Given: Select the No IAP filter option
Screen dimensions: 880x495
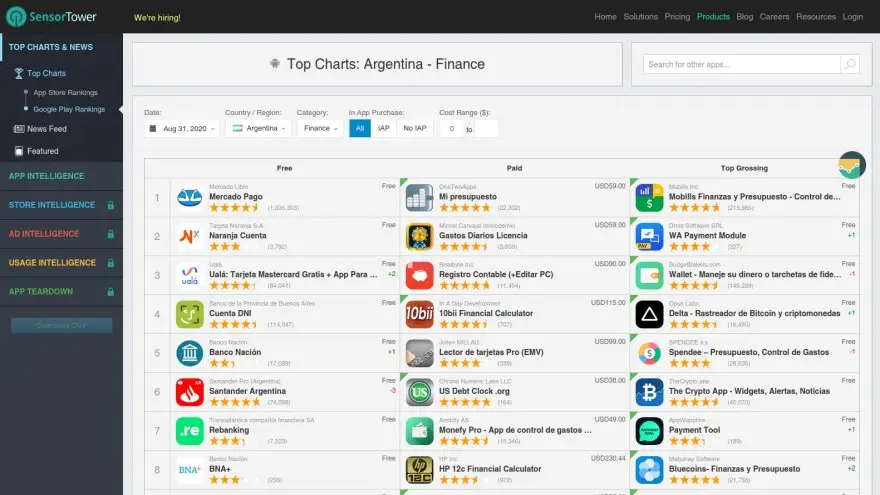Looking at the screenshot, I should tap(415, 129).
